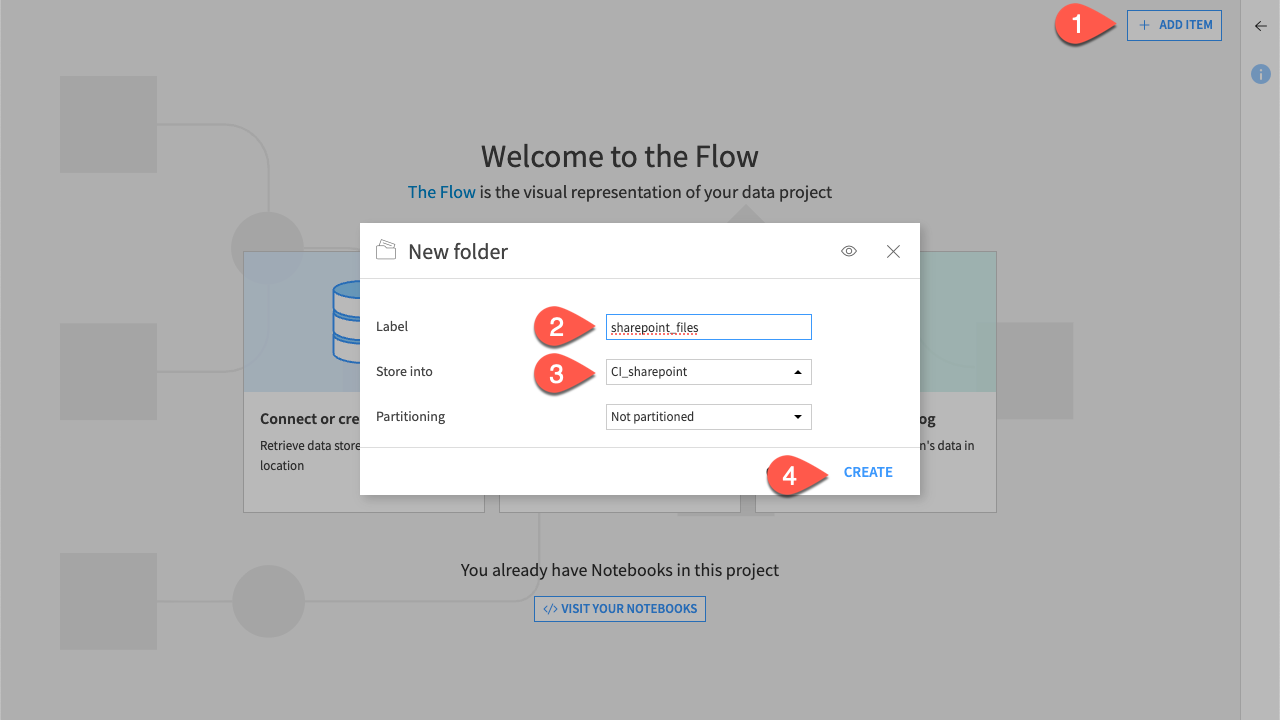Toggle the eye preview in New folder dialog
The height and width of the screenshot is (720, 1280).
coord(848,251)
